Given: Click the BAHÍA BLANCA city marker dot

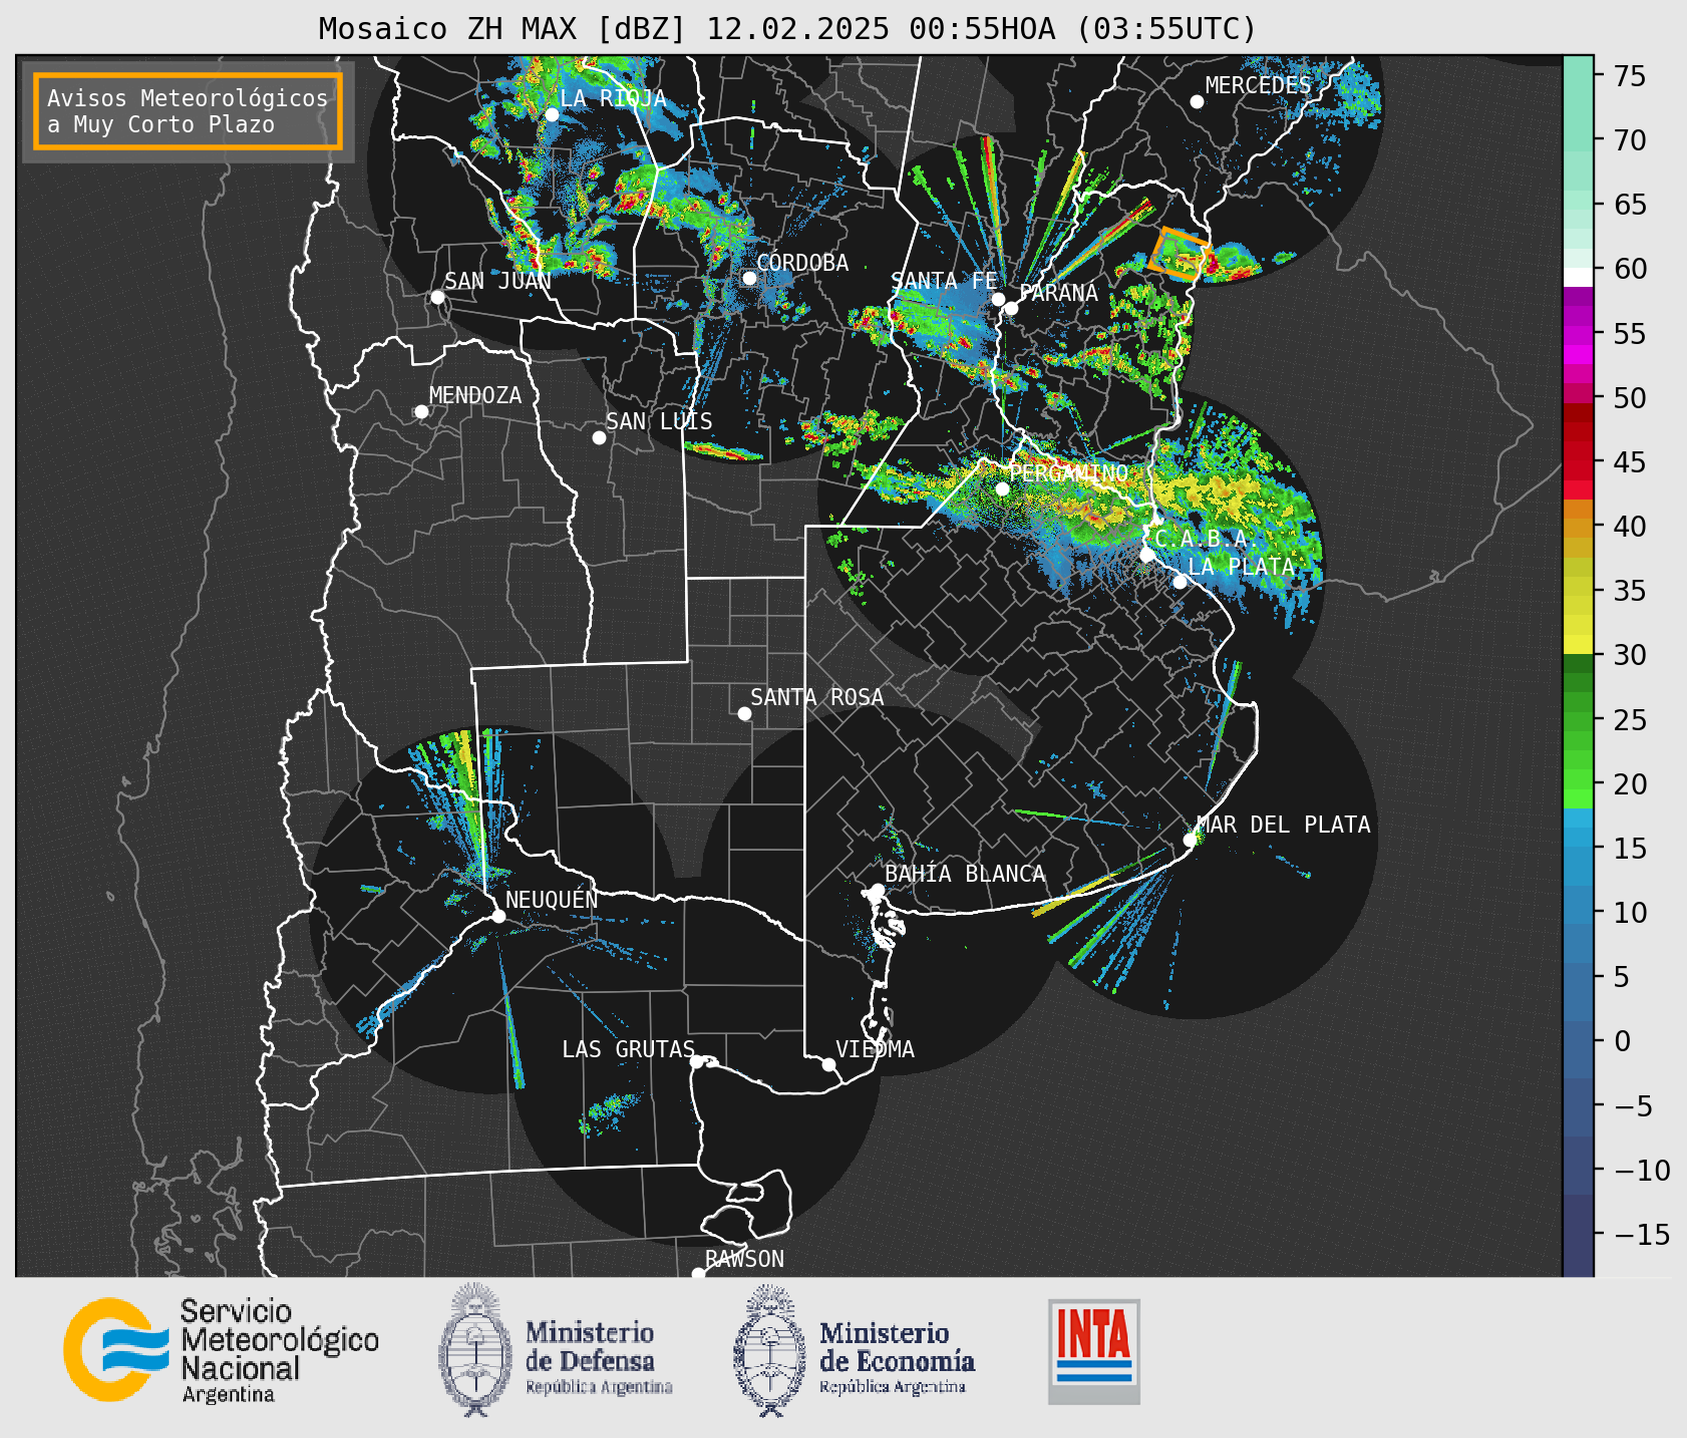Looking at the screenshot, I should (877, 890).
